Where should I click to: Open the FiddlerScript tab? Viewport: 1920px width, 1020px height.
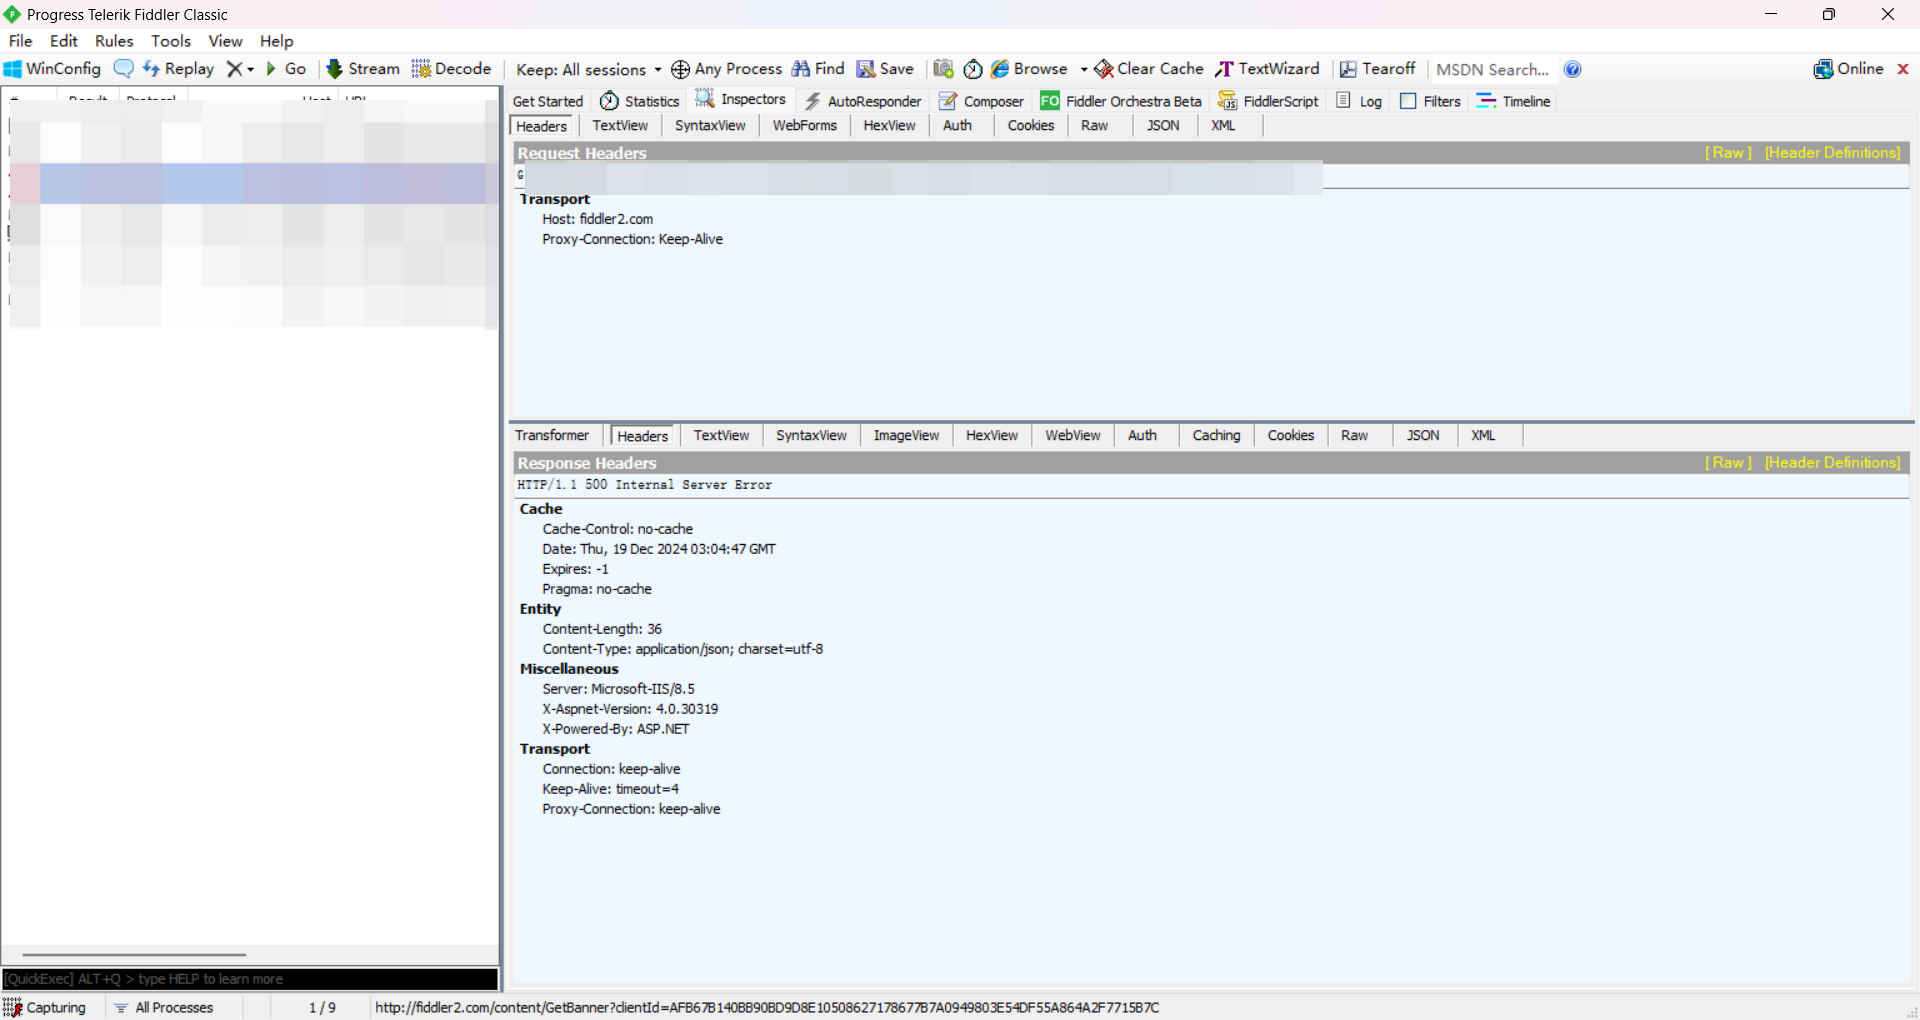1268,101
